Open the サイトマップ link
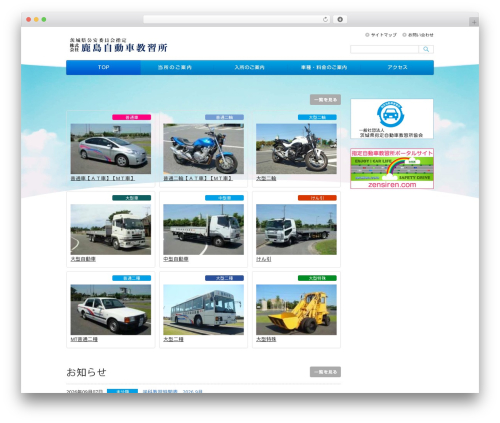 point(381,35)
